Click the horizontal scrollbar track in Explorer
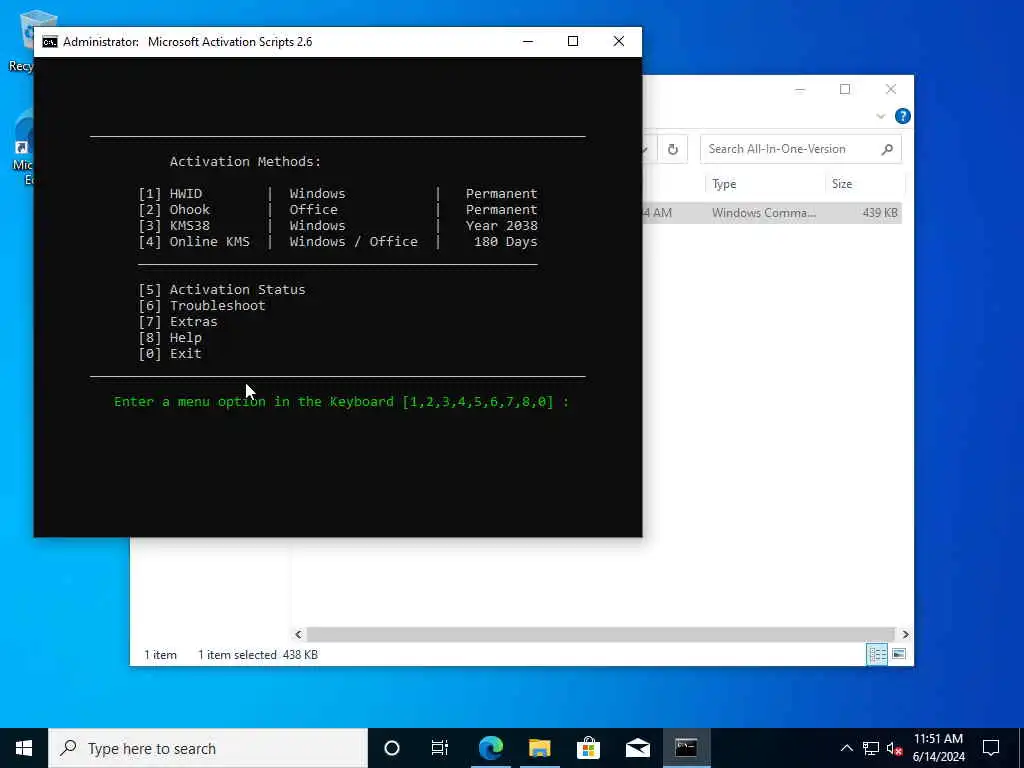Image resolution: width=1024 pixels, height=768 pixels. click(x=600, y=634)
